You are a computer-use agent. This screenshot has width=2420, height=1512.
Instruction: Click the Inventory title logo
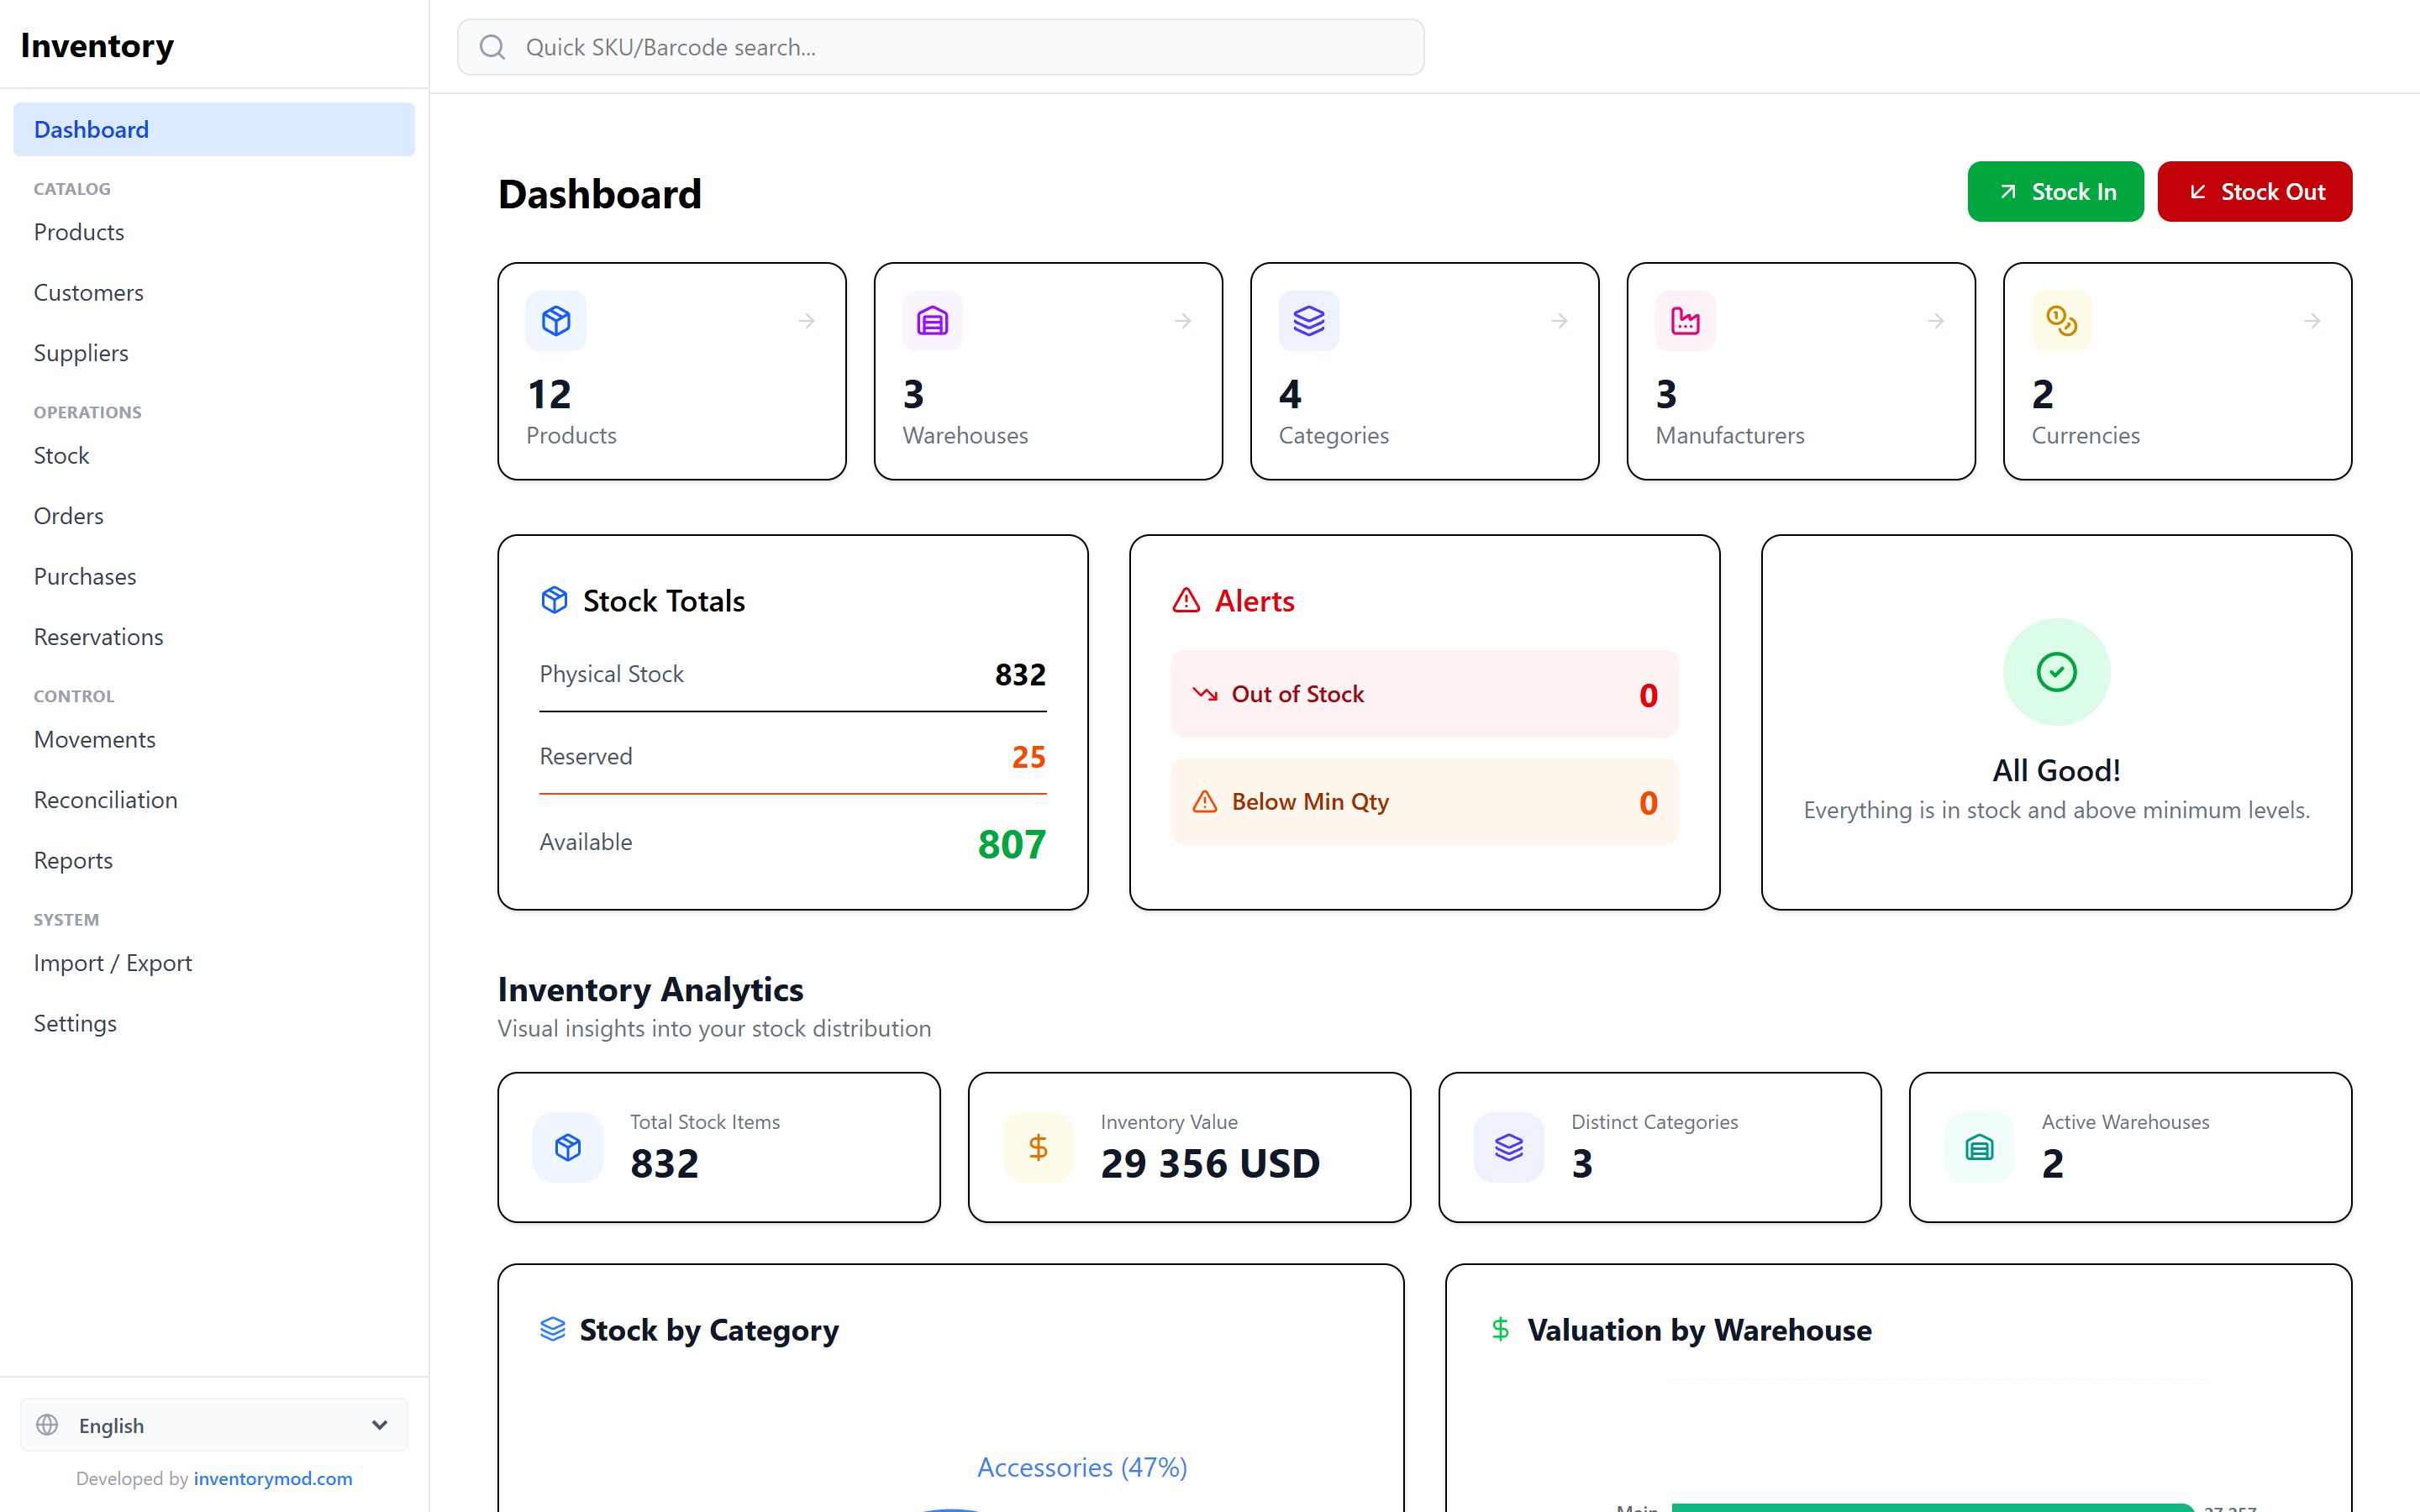pyautogui.click(x=97, y=46)
